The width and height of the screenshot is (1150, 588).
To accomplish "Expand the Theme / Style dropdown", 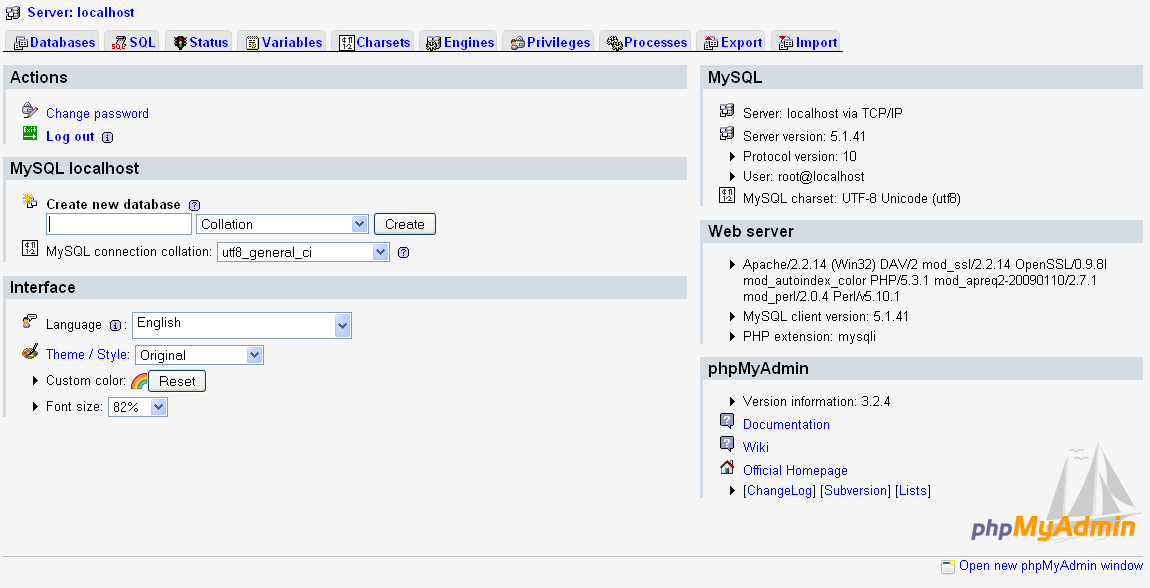I will click(x=199, y=354).
